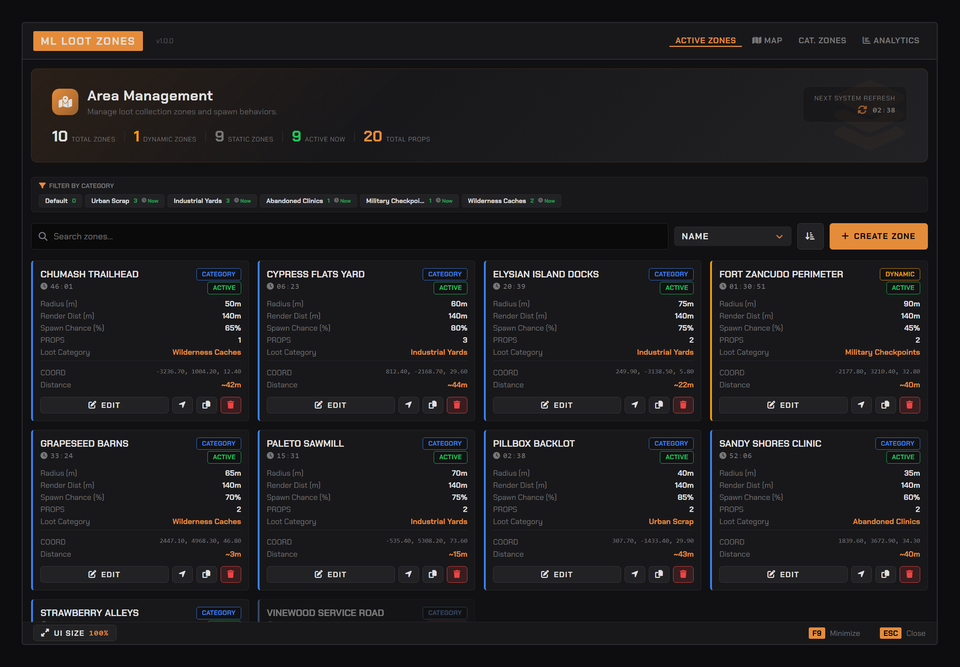The image size is (960, 667).
Task: Click the Fort Zancudo DYNAMIC badge
Action: click(x=899, y=274)
